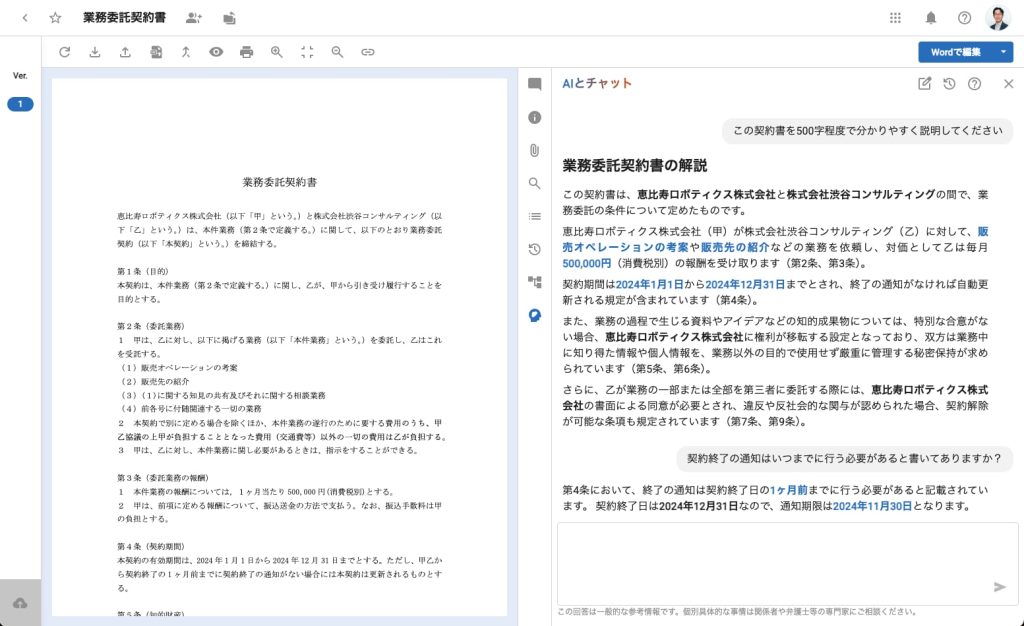Click the upload icon in the toolbar
The width and height of the screenshot is (1024, 626).
pos(125,52)
